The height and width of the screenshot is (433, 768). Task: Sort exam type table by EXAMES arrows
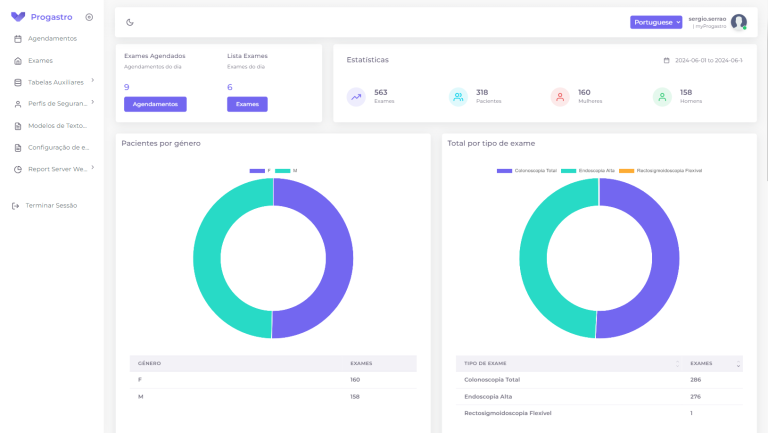pyautogui.click(x=738, y=363)
